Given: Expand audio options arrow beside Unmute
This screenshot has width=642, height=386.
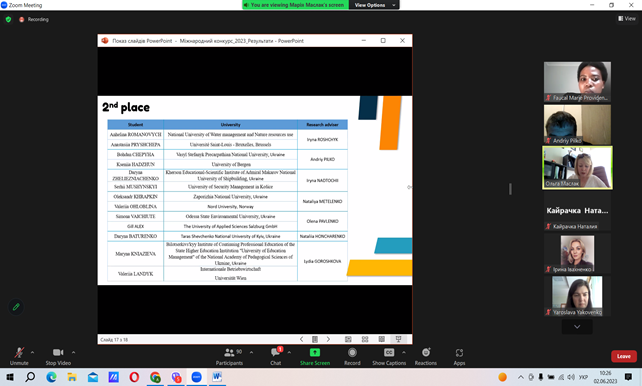Looking at the screenshot, I should tap(32, 352).
